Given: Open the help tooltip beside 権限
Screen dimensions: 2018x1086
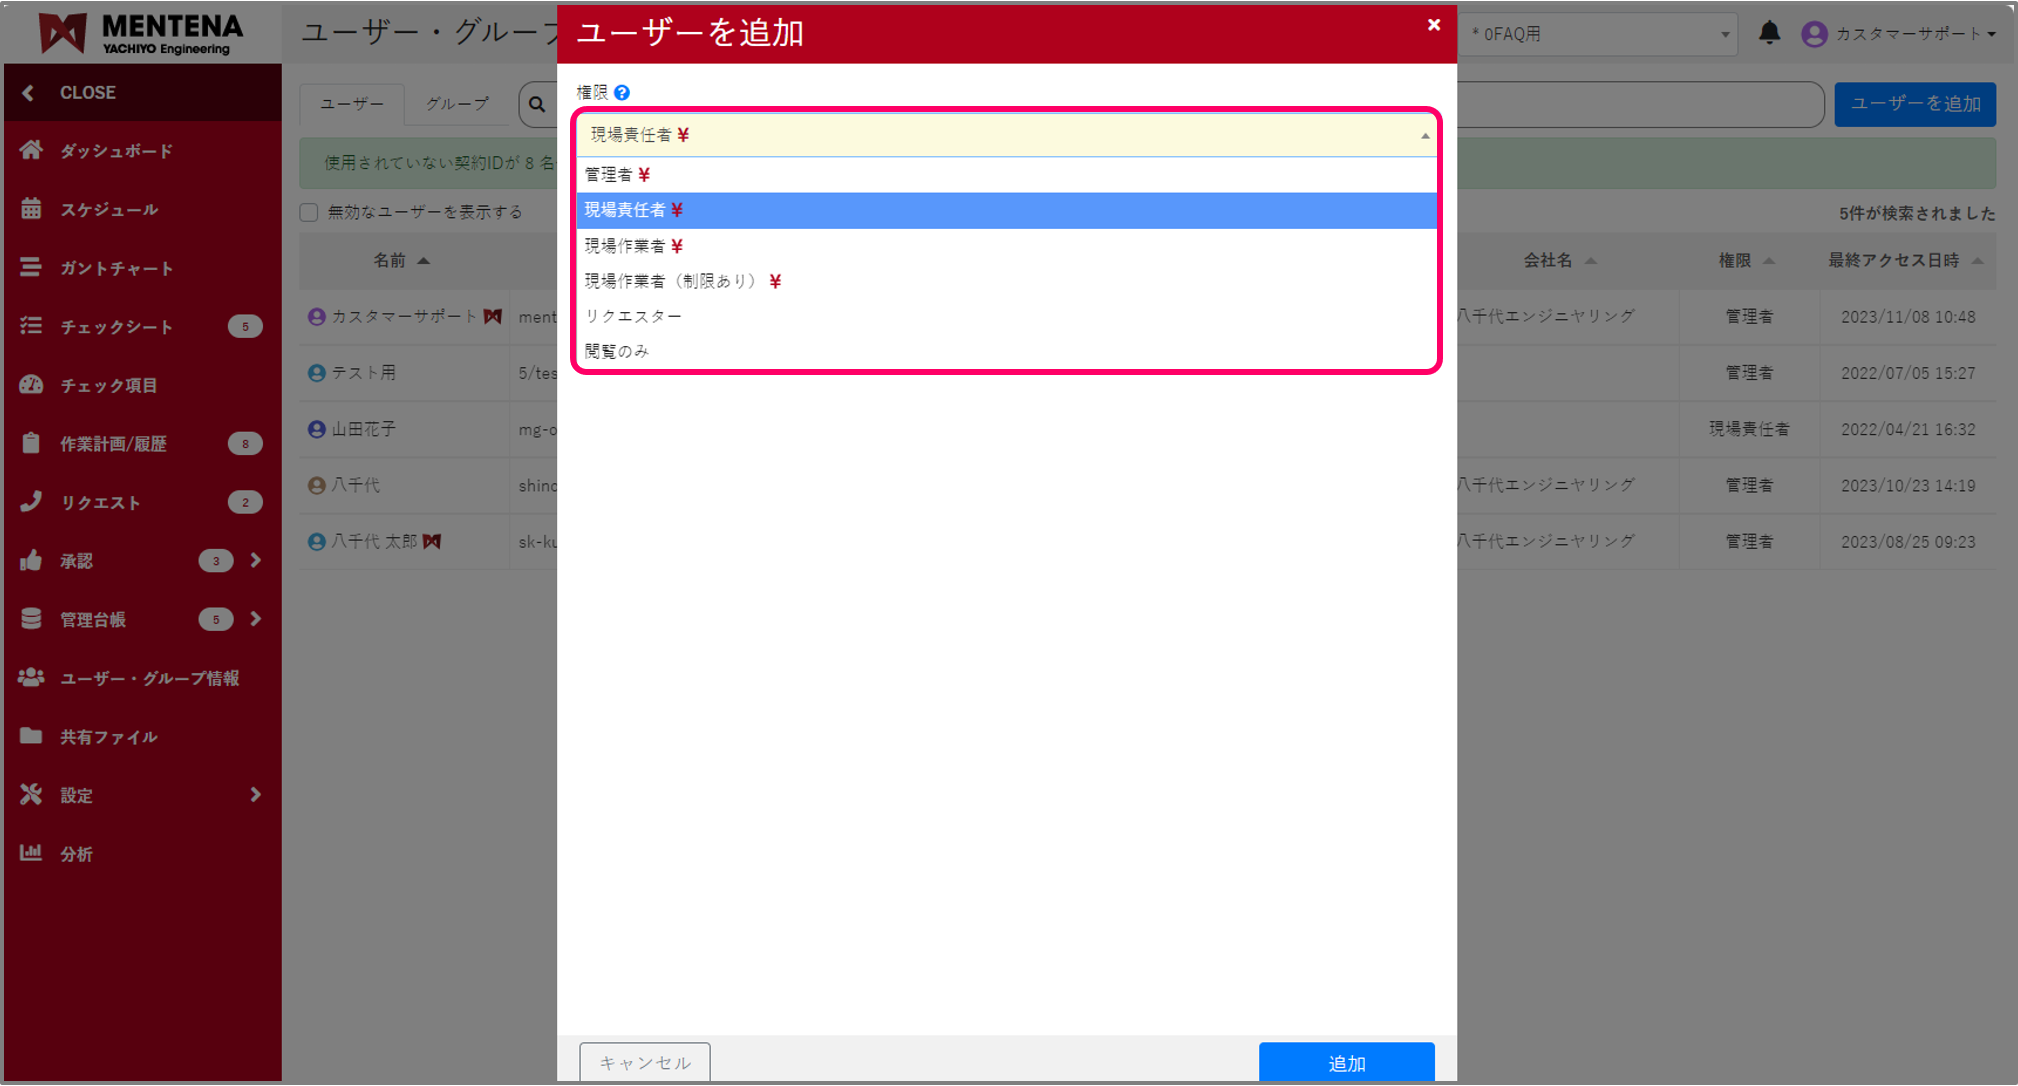Looking at the screenshot, I should pyautogui.click(x=622, y=91).
